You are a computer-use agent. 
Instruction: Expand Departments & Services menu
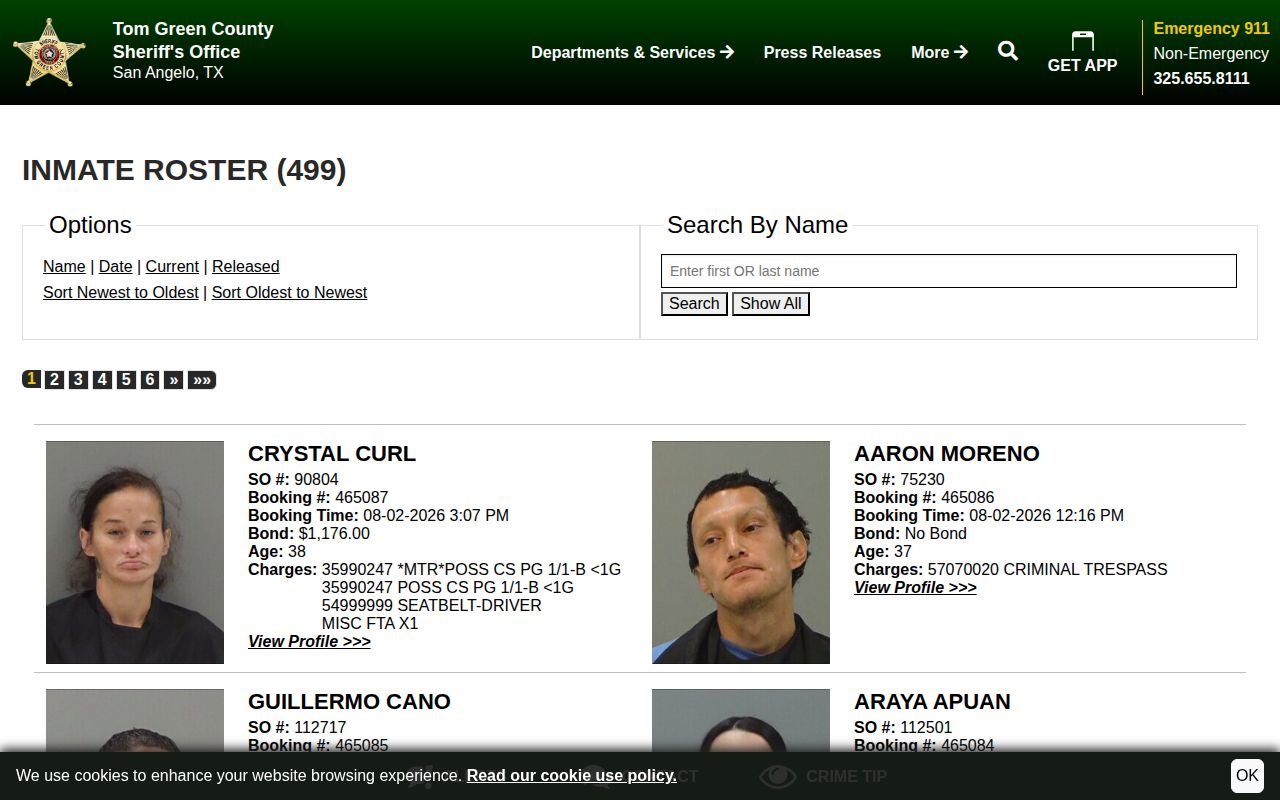coord(632,52)
